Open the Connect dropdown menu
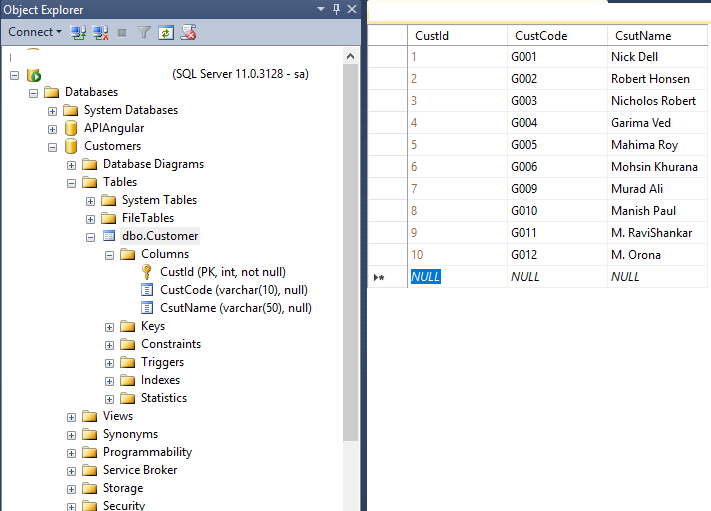Image resolution: width=711 pixels, height=511 pixels. (34, 32)
